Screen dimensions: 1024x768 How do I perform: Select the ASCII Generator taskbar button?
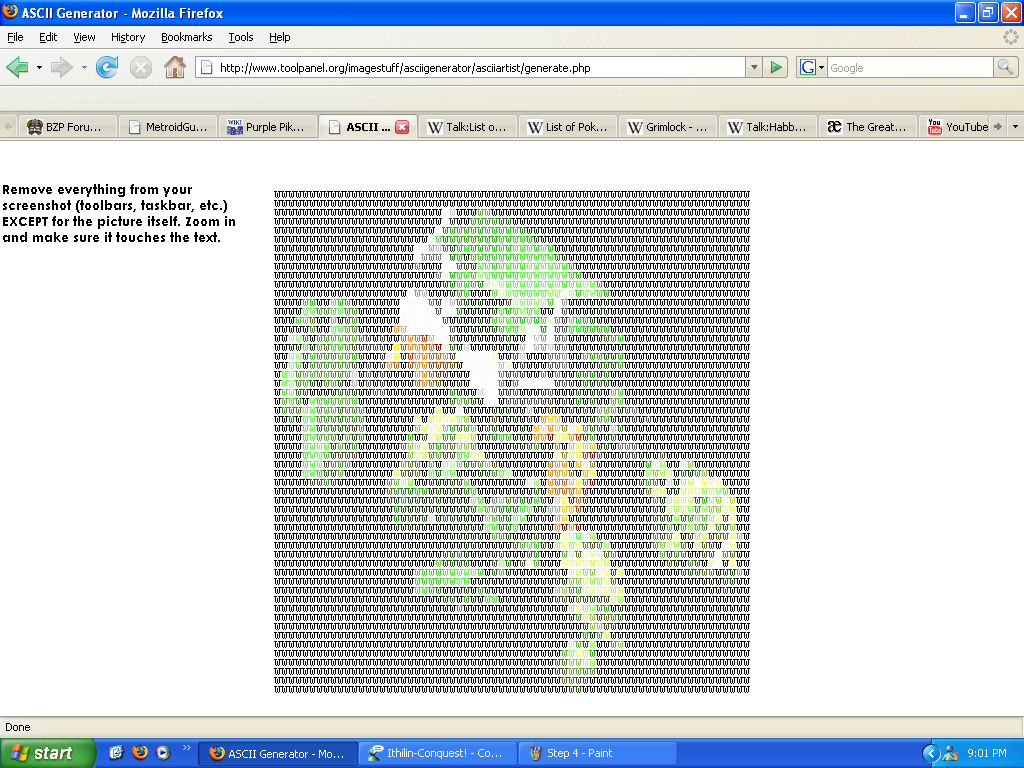(x=278, y=754)
